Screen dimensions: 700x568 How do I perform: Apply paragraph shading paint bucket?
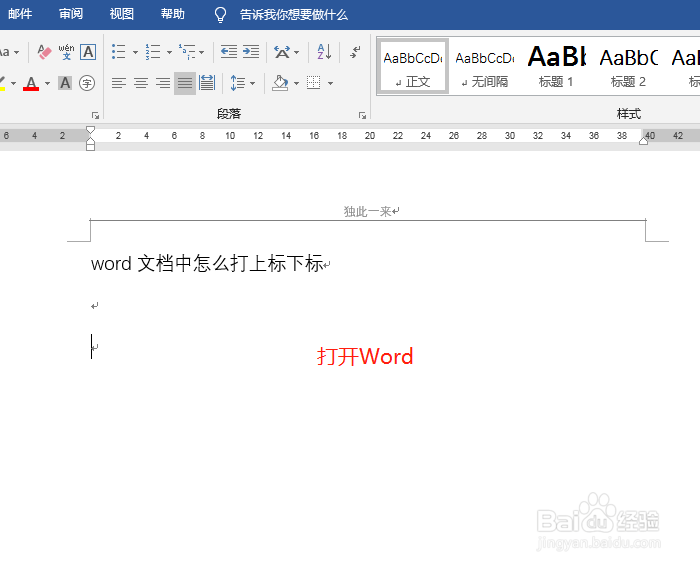point(280,83)
